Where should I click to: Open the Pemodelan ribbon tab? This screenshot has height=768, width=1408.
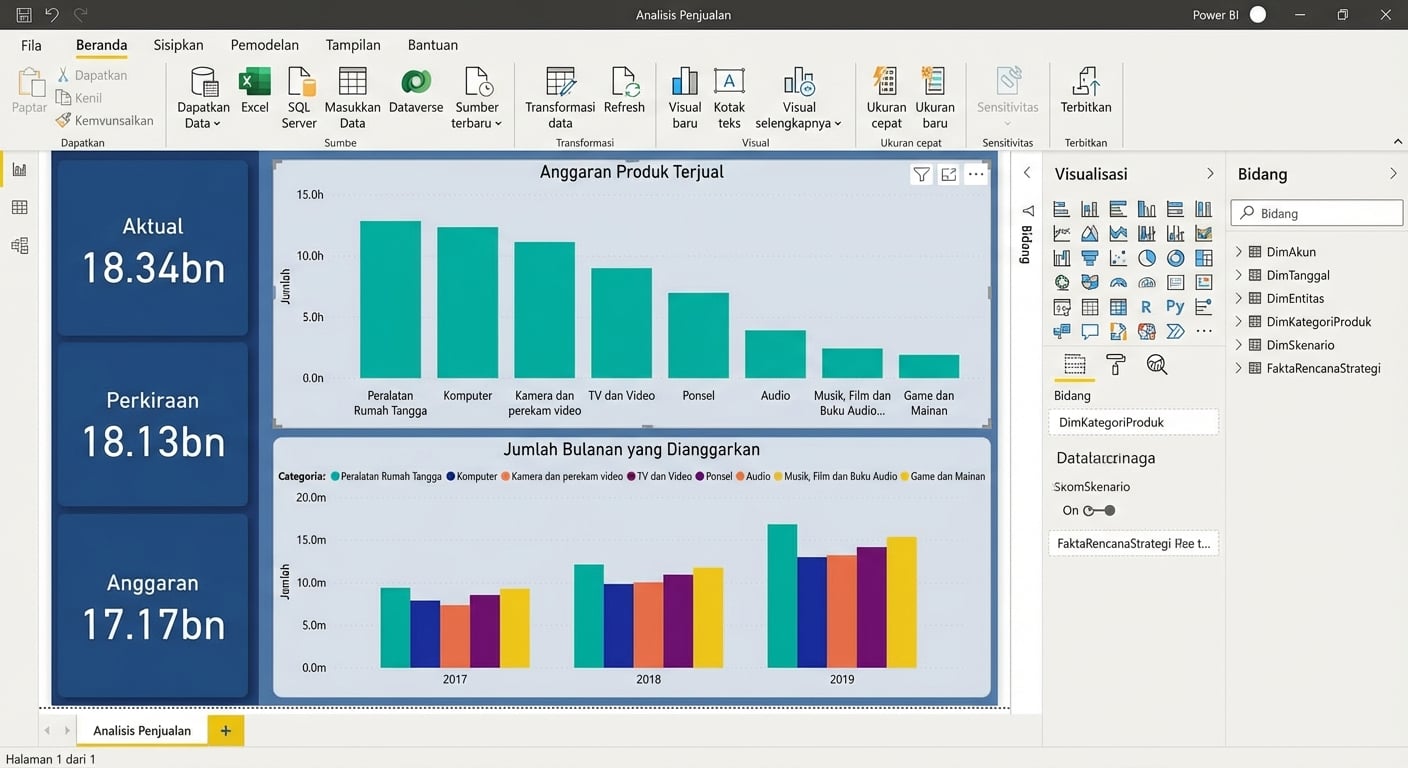pos(264,45)
